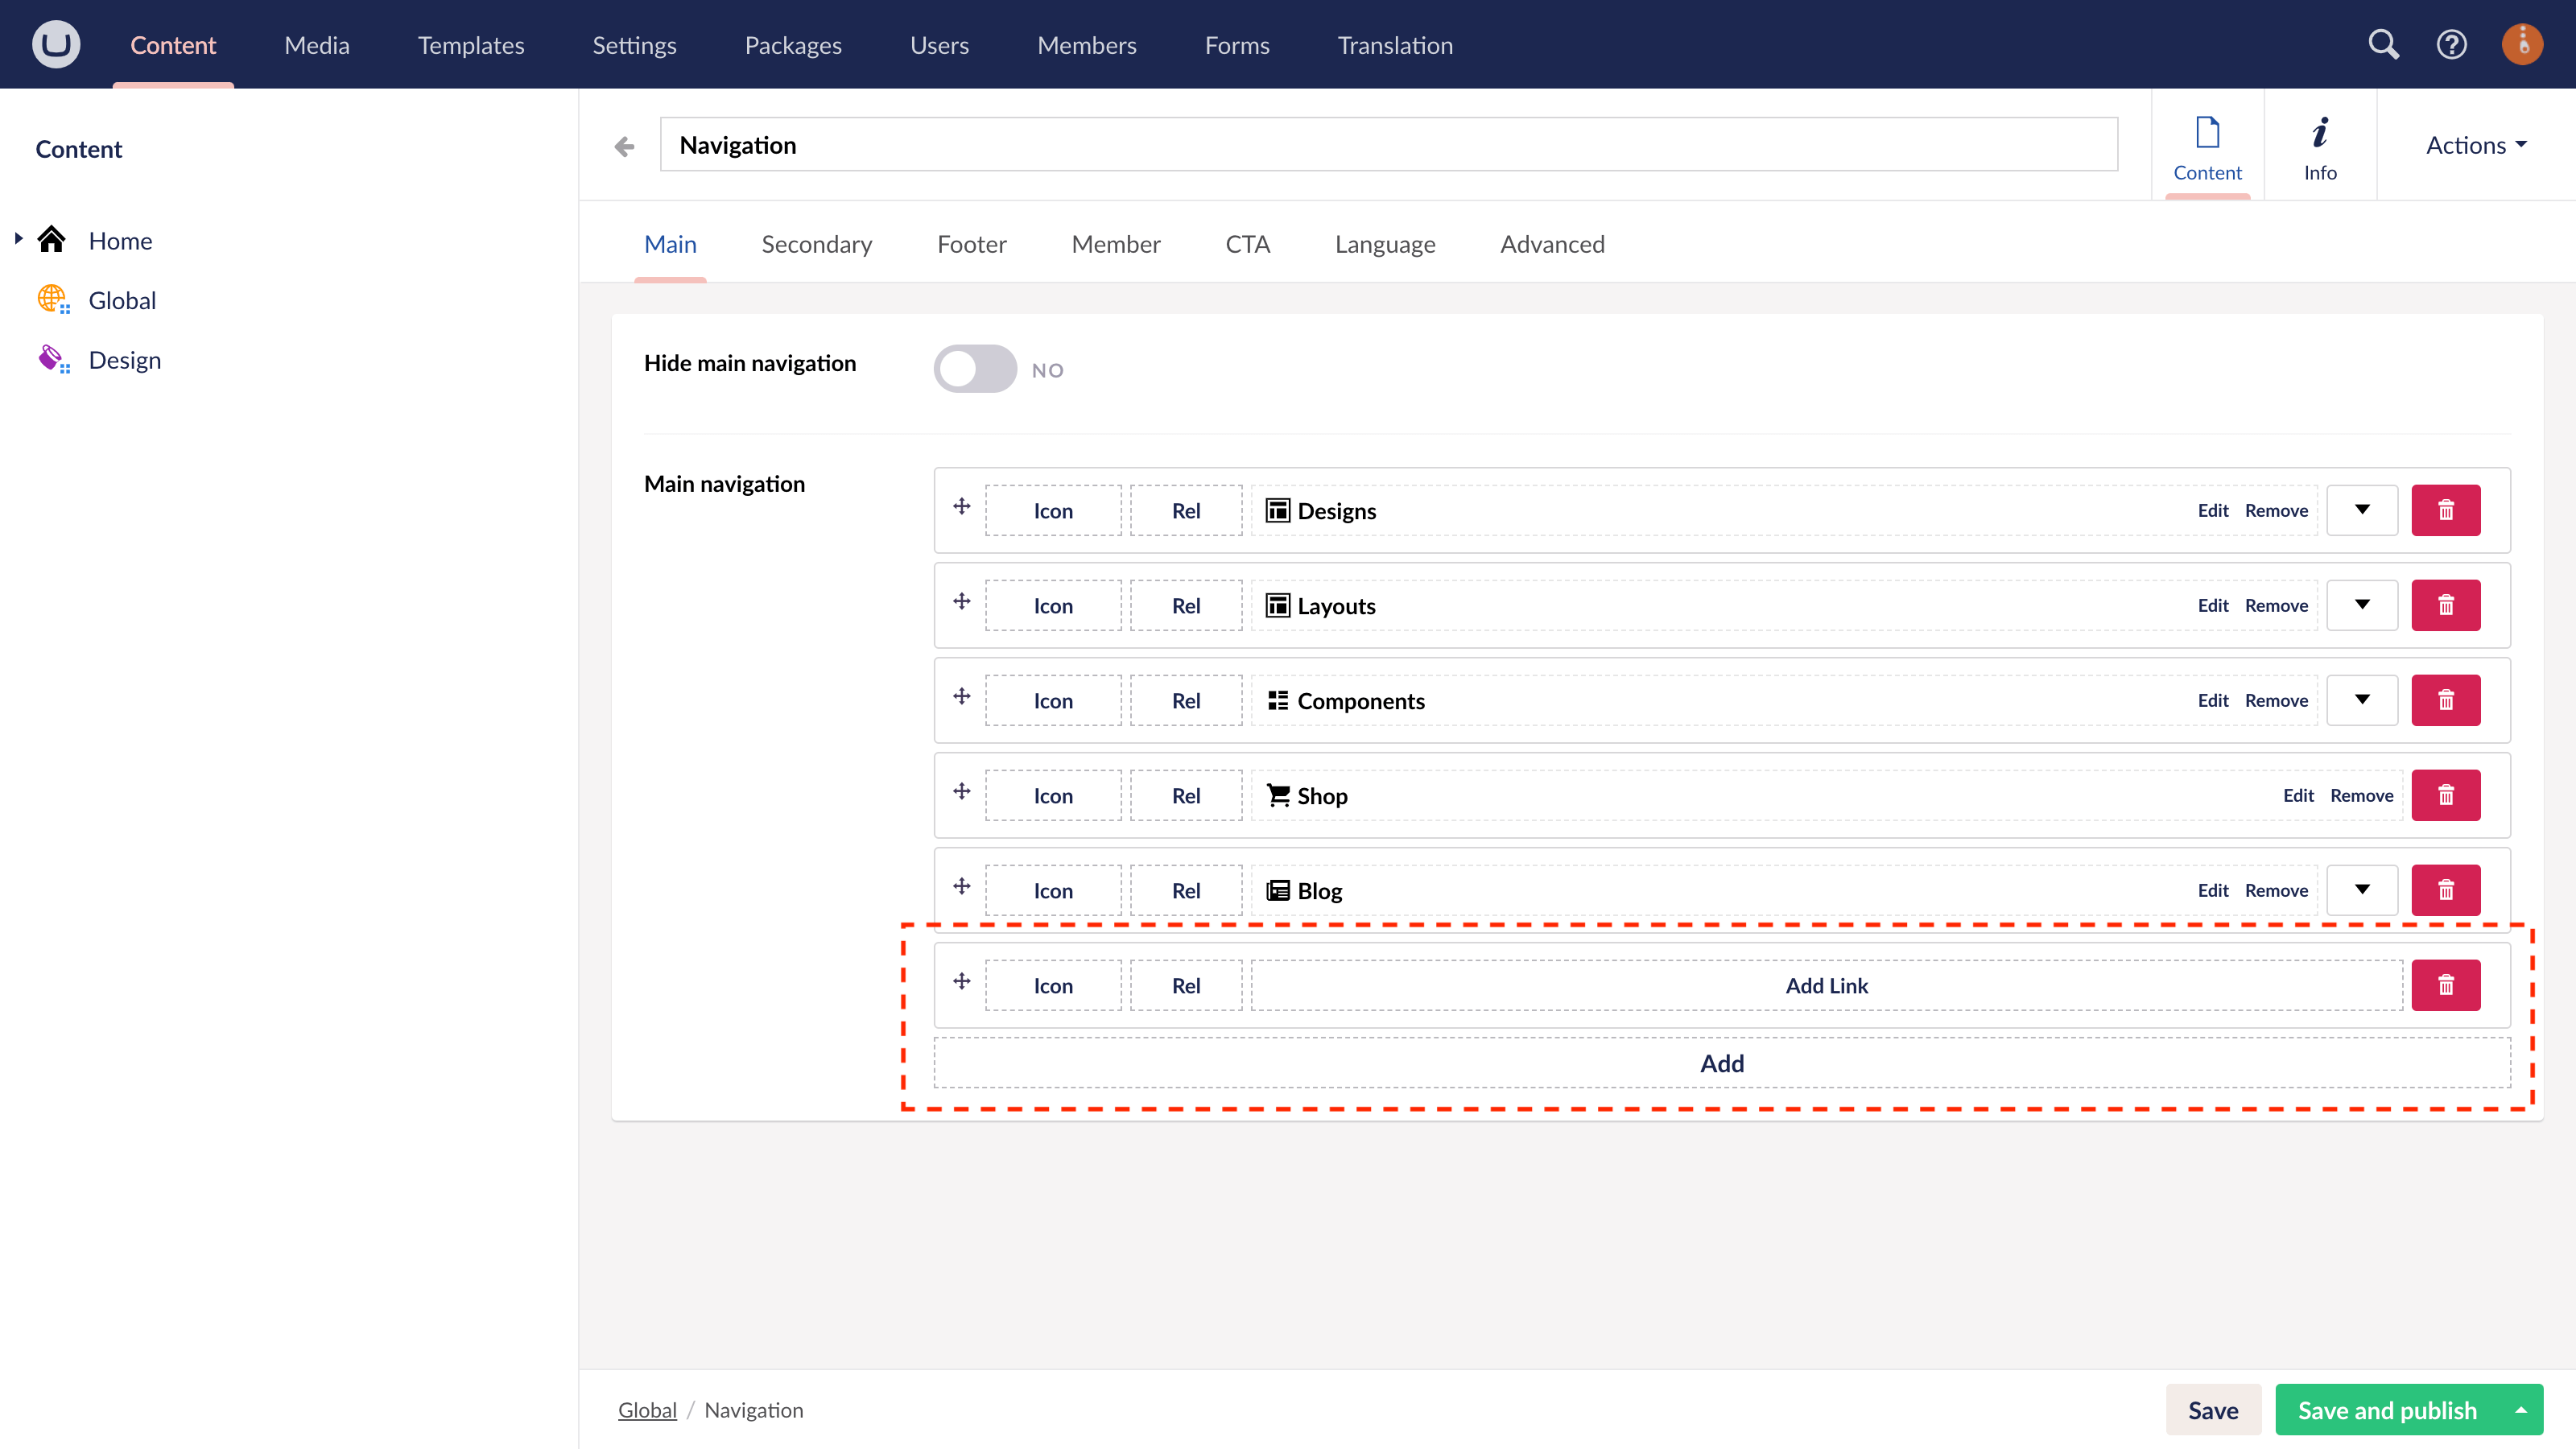Open the help panel
The image size is (2576, 1449).
click(2452, 44)
